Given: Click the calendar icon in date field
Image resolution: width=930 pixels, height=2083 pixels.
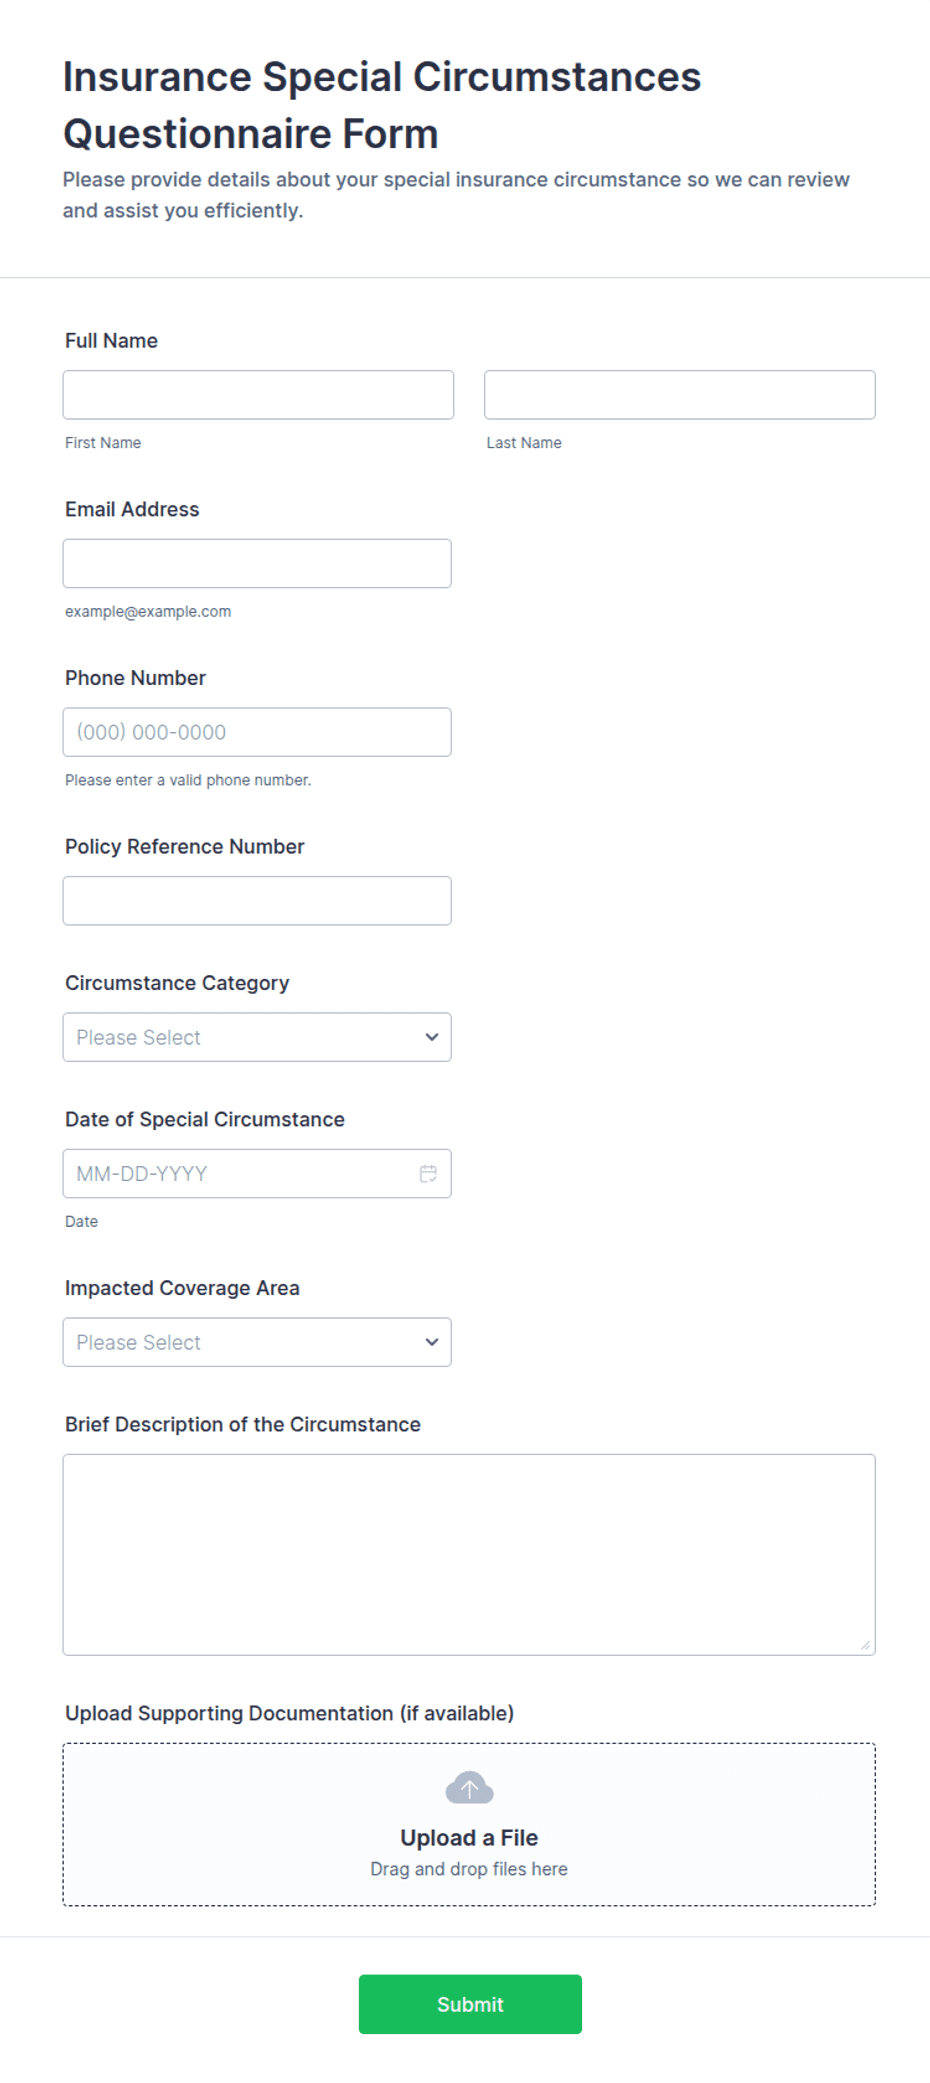Looking at the screenshot, I should [428, 1173].
